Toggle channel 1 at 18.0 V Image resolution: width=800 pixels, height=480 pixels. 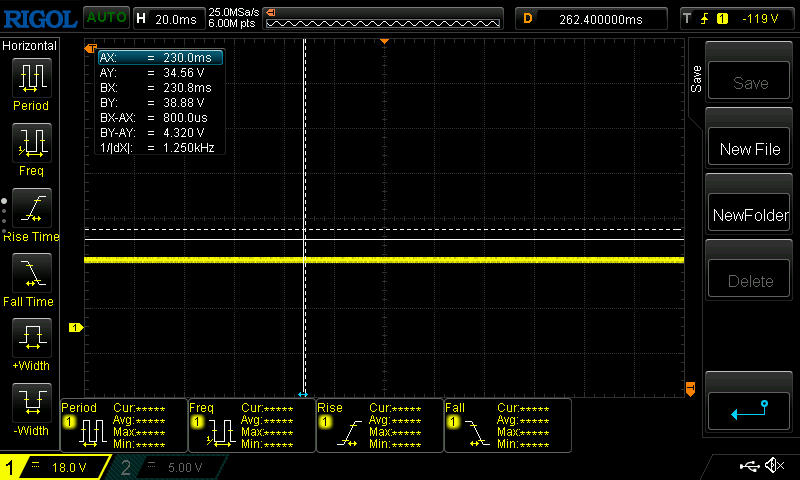[55, 467]
